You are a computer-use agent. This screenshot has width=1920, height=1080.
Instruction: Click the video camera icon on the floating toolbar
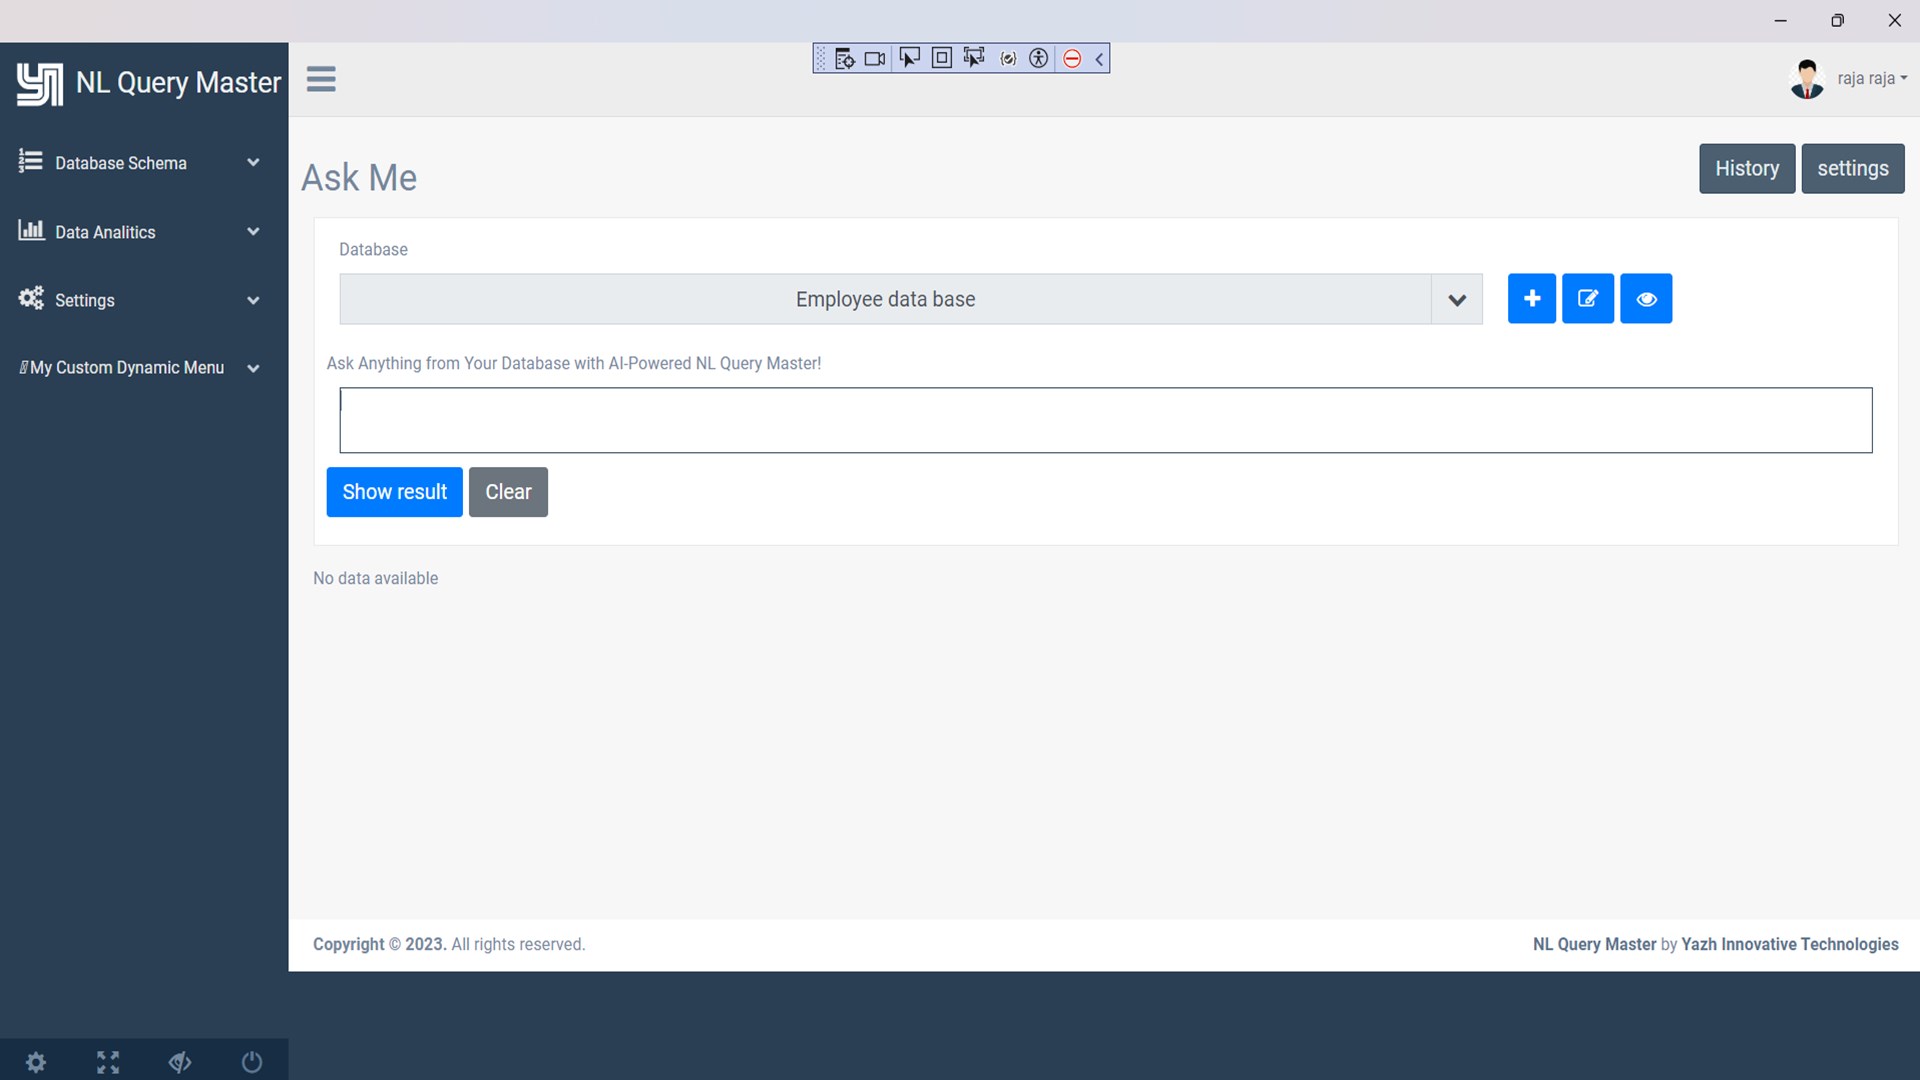(875, 59)
